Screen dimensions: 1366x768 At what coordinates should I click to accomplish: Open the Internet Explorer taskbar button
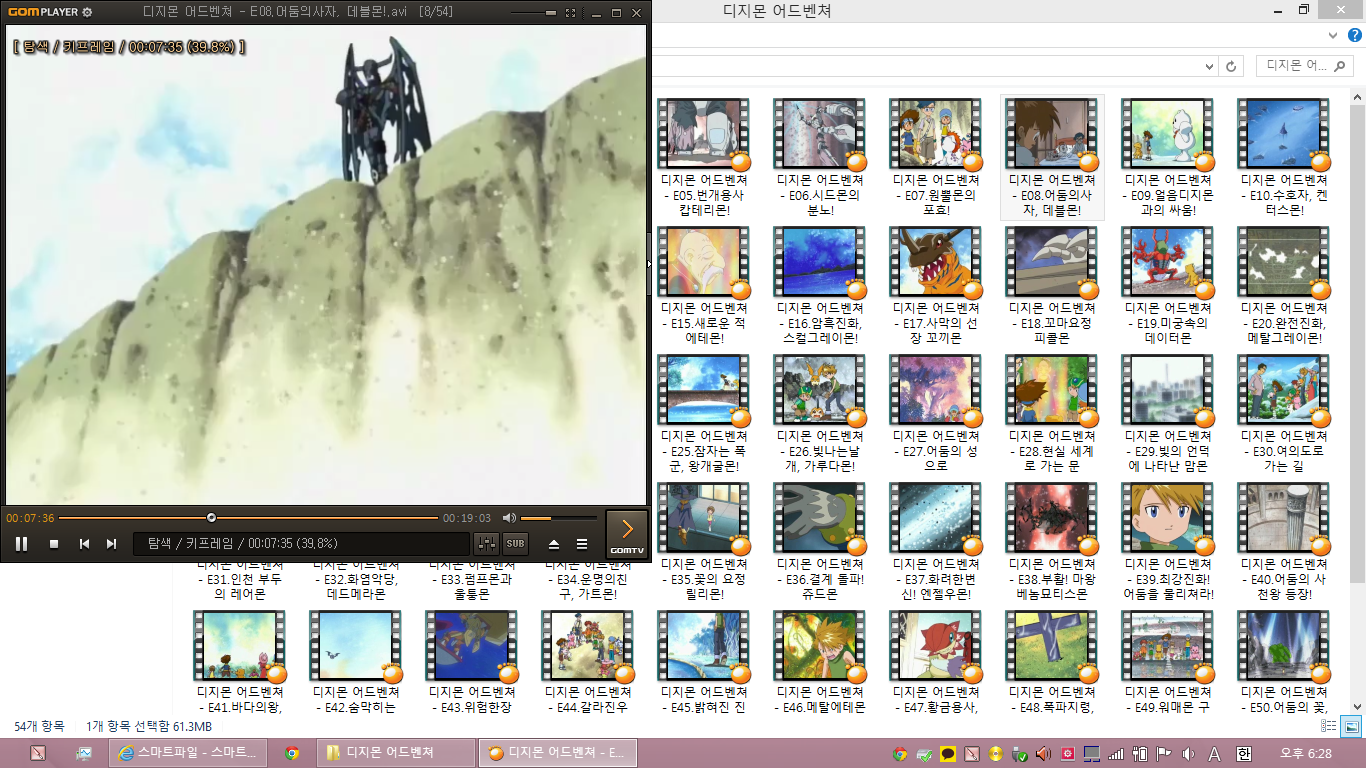pyautogui.click(x=188, y=753)
